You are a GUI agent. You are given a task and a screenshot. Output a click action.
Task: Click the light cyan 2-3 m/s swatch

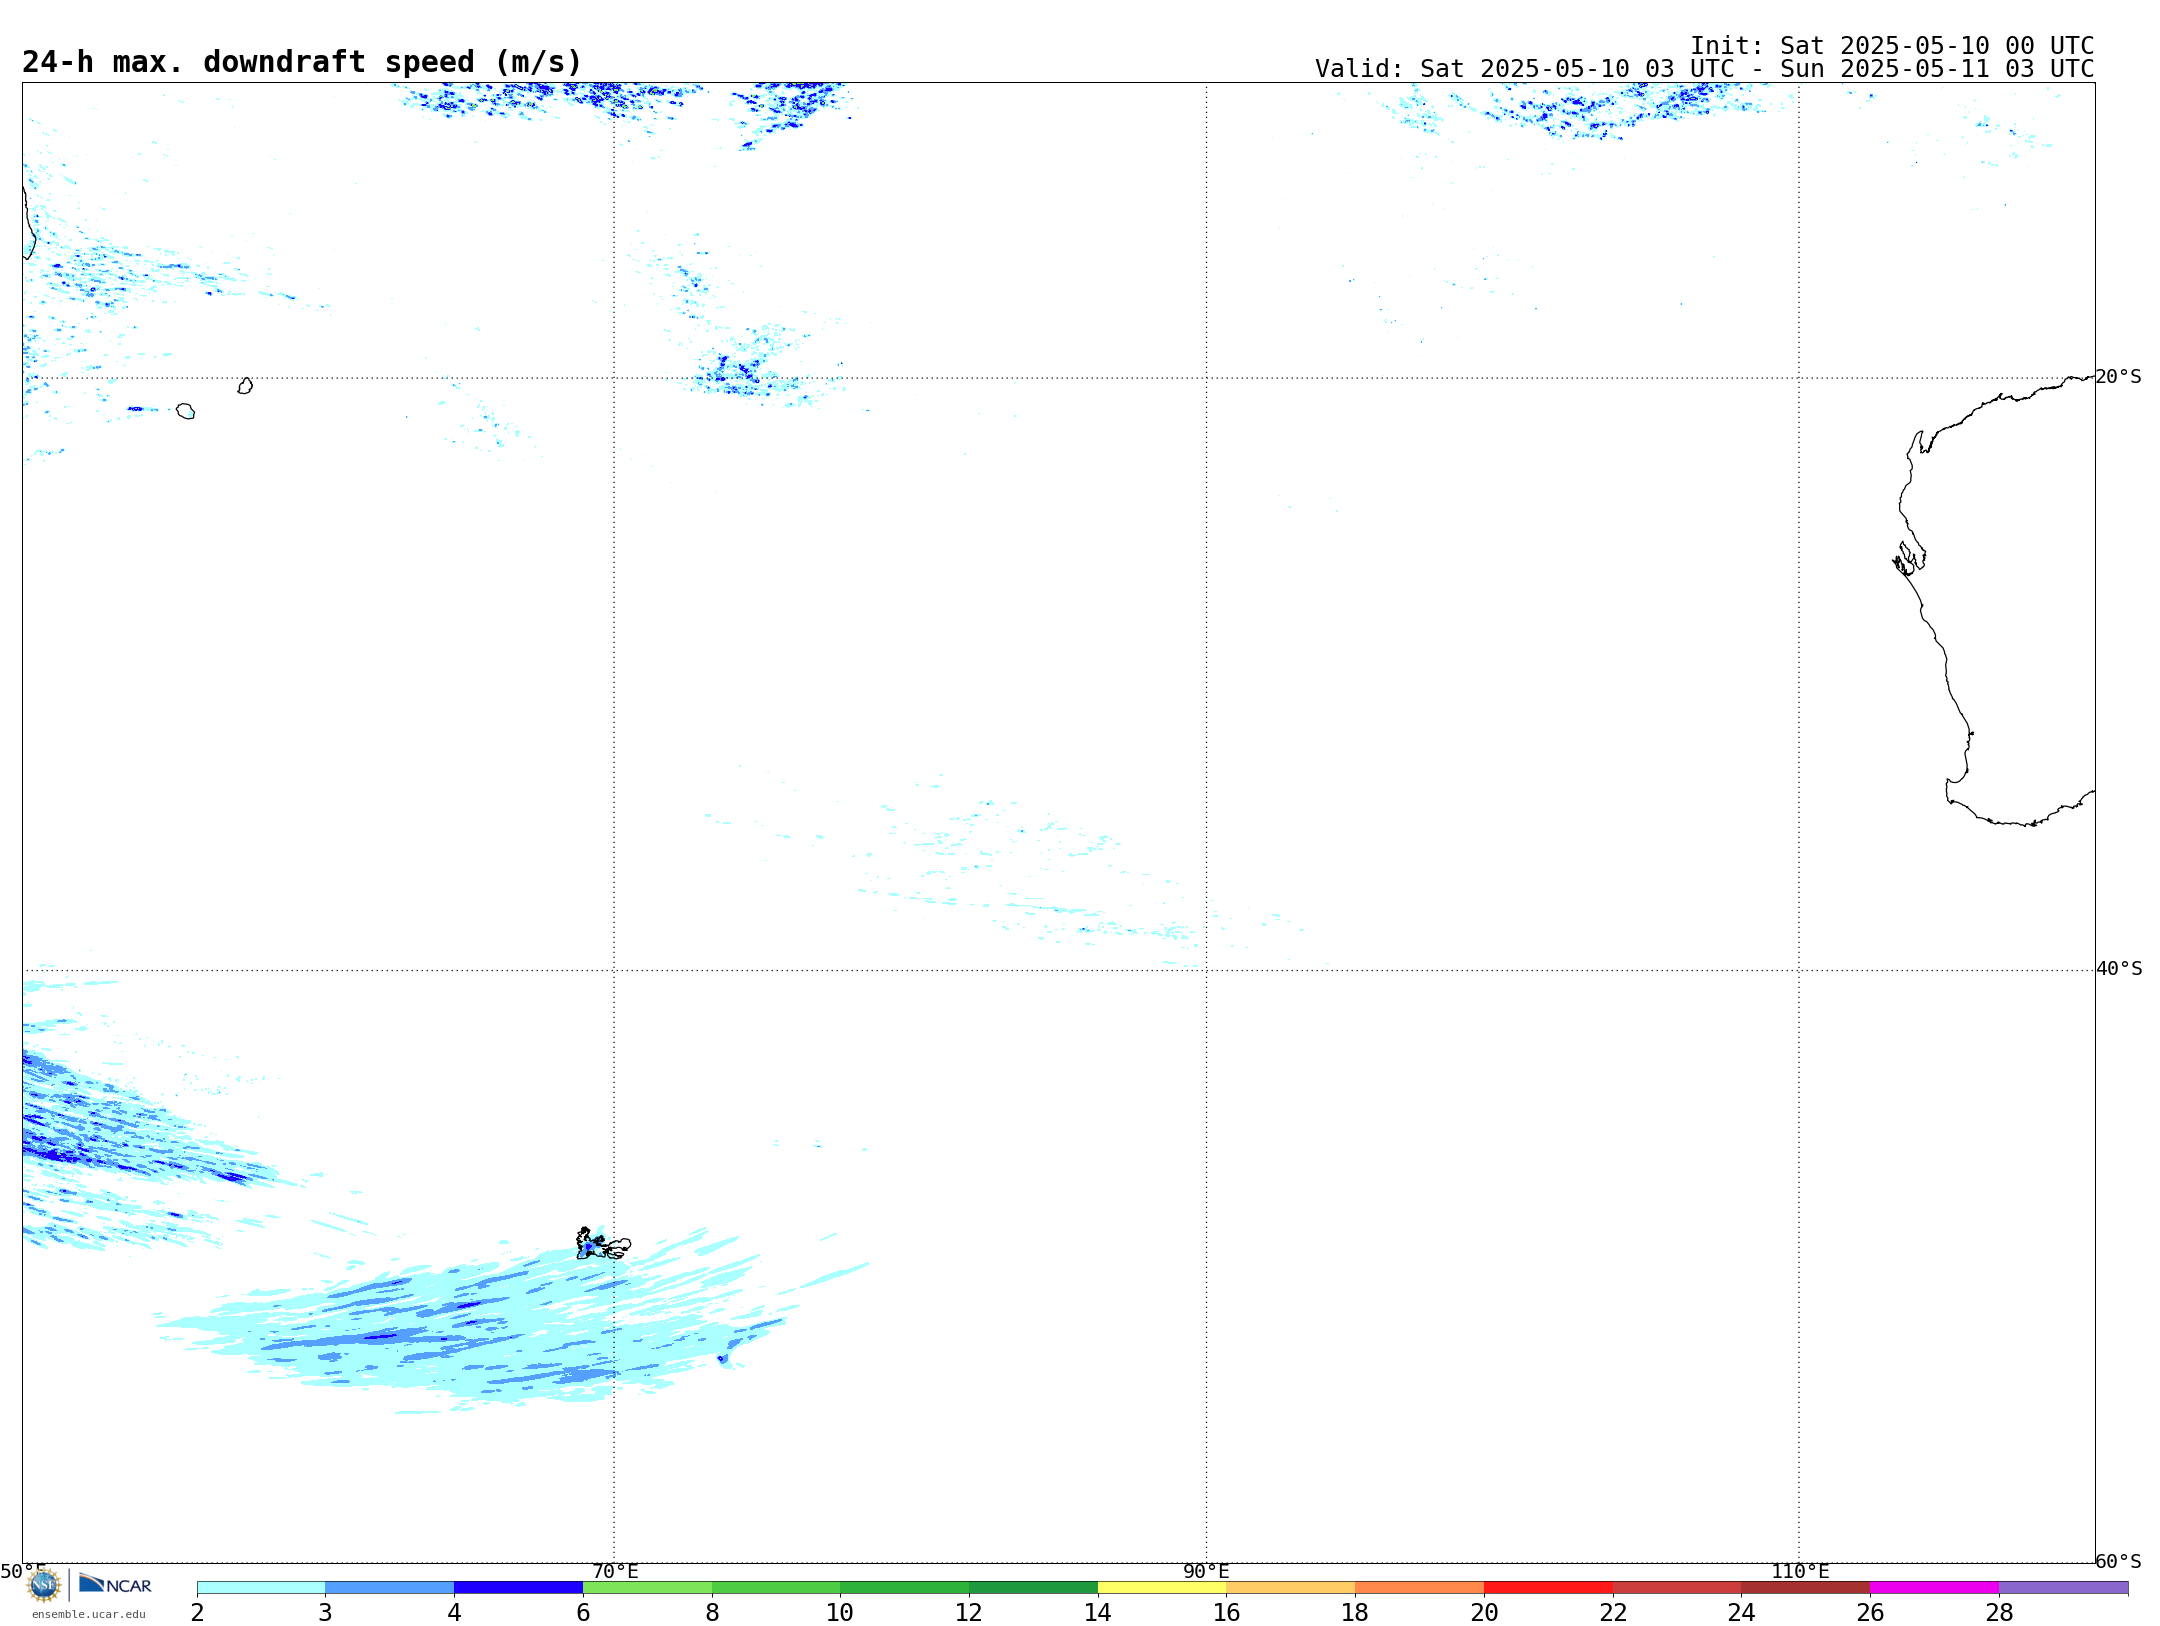tap(261, 1588)
